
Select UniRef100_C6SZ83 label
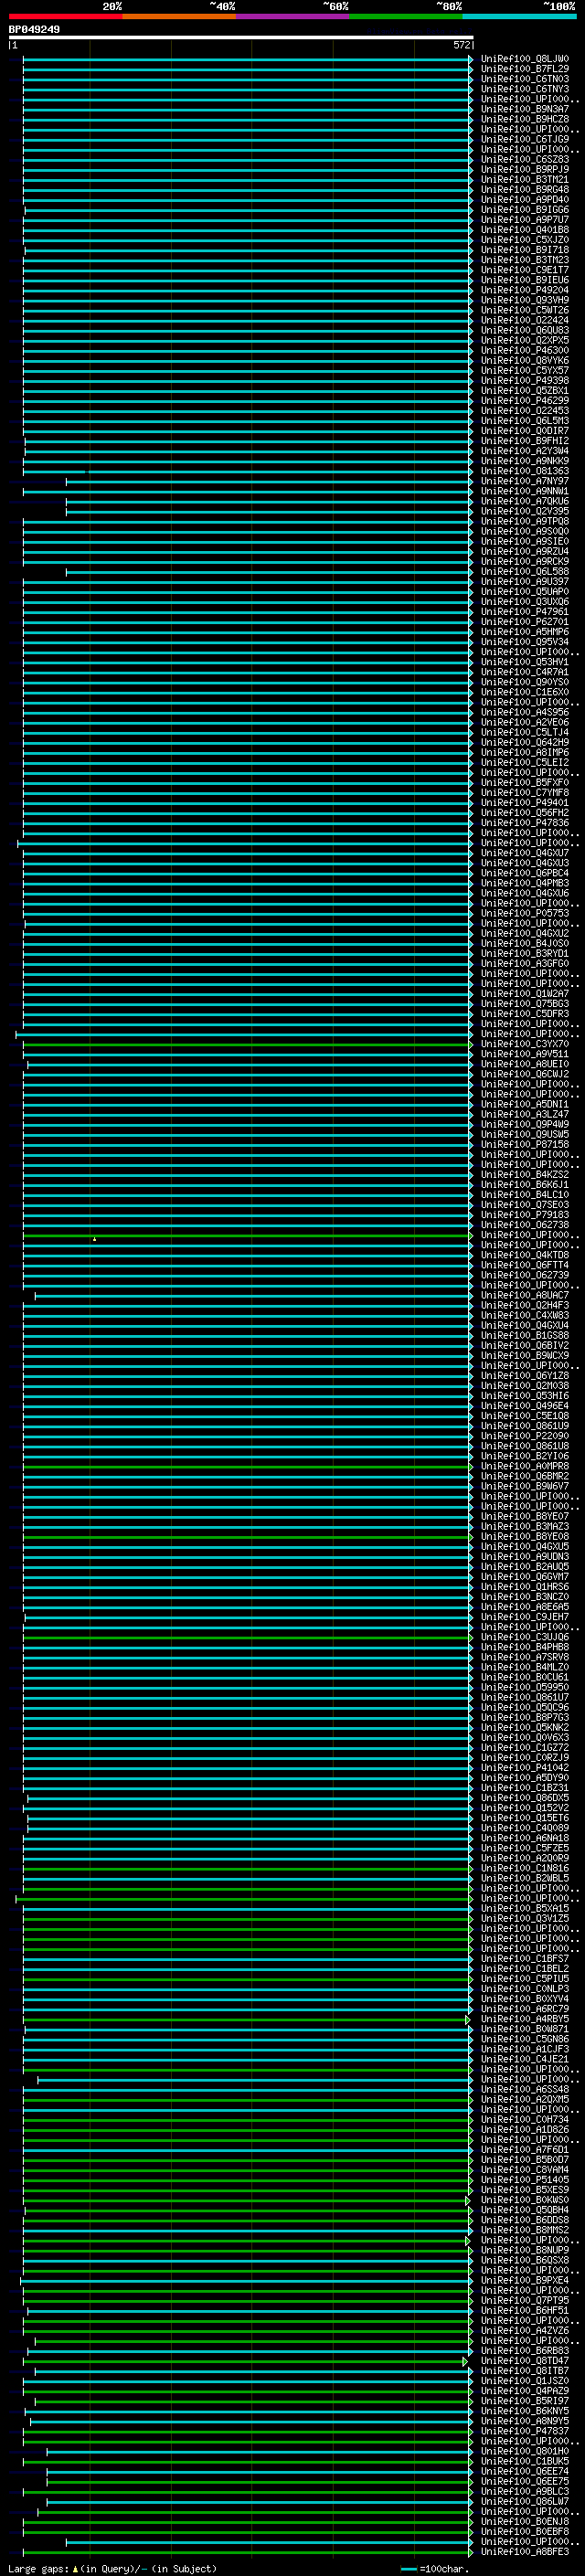pyautogui.click(x=525, y=159)
